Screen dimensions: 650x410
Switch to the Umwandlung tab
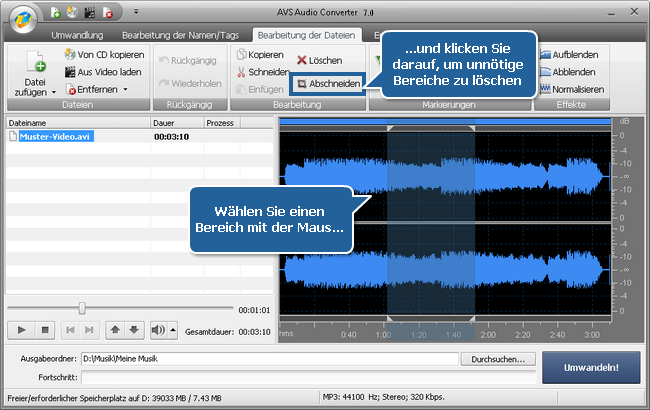[x=78, y=35]
